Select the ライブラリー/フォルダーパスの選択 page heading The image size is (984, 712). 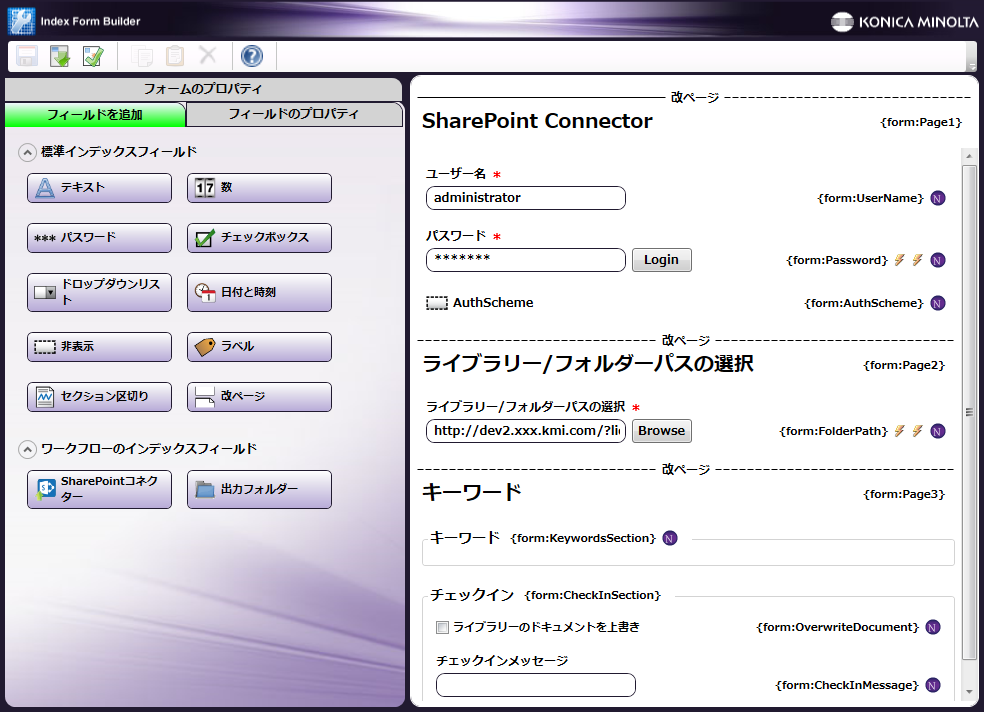tap(588, 364)
